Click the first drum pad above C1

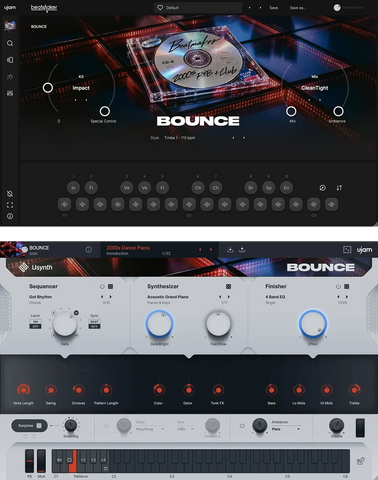64,204
